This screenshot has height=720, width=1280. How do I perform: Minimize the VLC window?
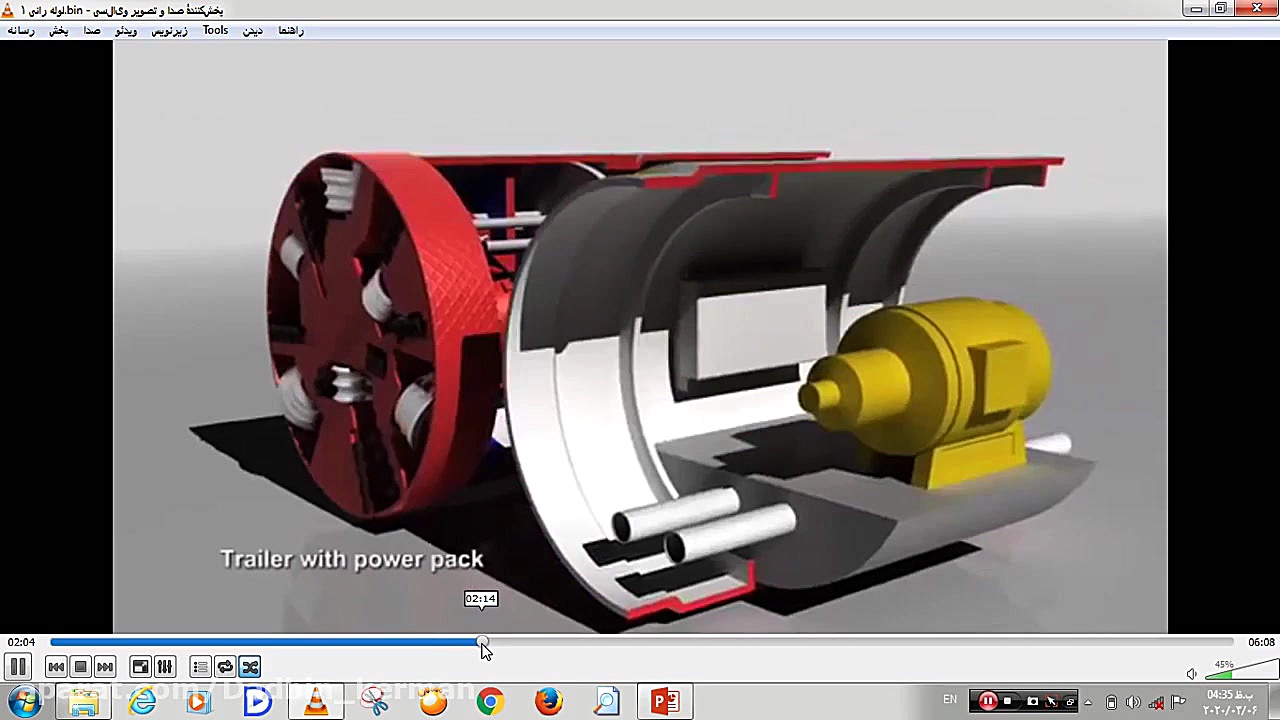[x=1196, y=9]
